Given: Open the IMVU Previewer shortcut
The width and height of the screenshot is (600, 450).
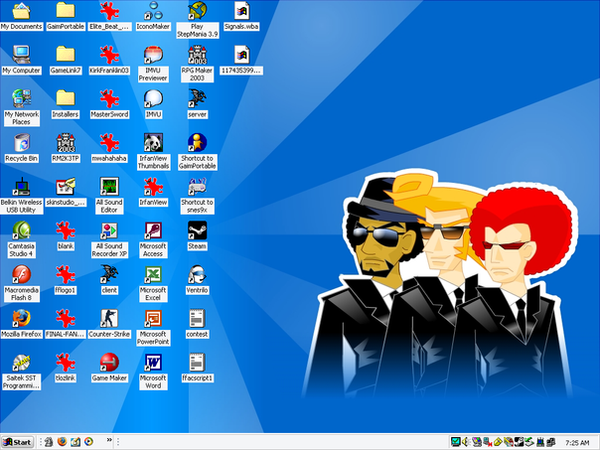Looking at the screenshot, I should tap(153, 55).
